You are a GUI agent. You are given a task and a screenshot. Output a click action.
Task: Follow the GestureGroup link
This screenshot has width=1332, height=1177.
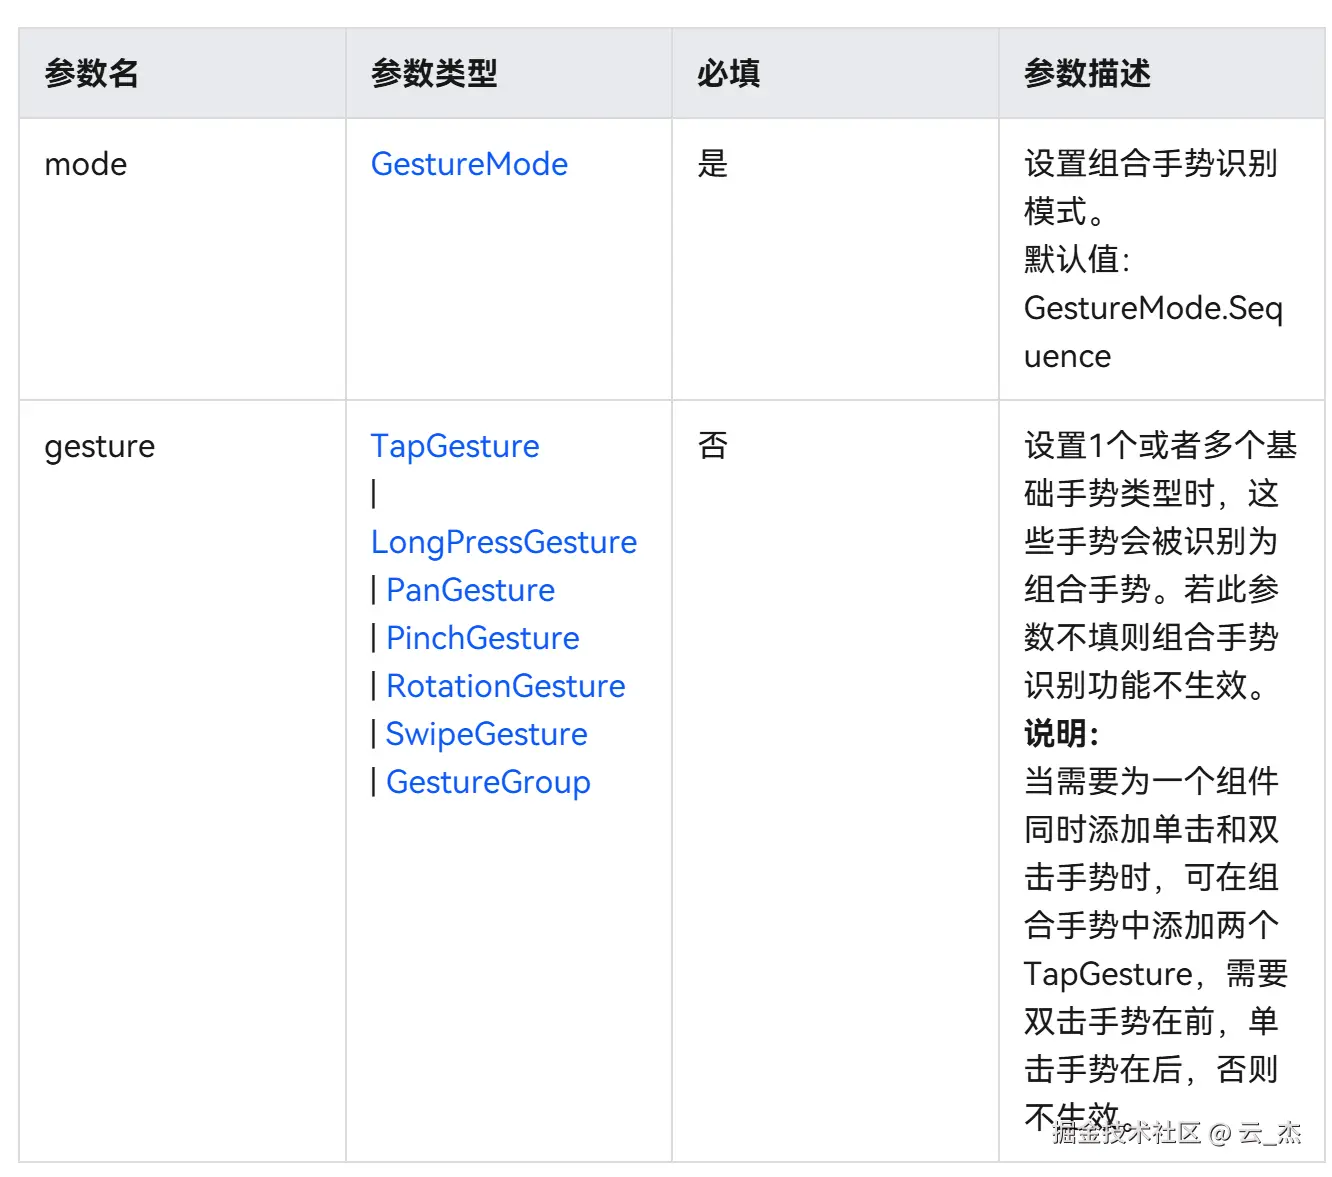coord(488,782)
